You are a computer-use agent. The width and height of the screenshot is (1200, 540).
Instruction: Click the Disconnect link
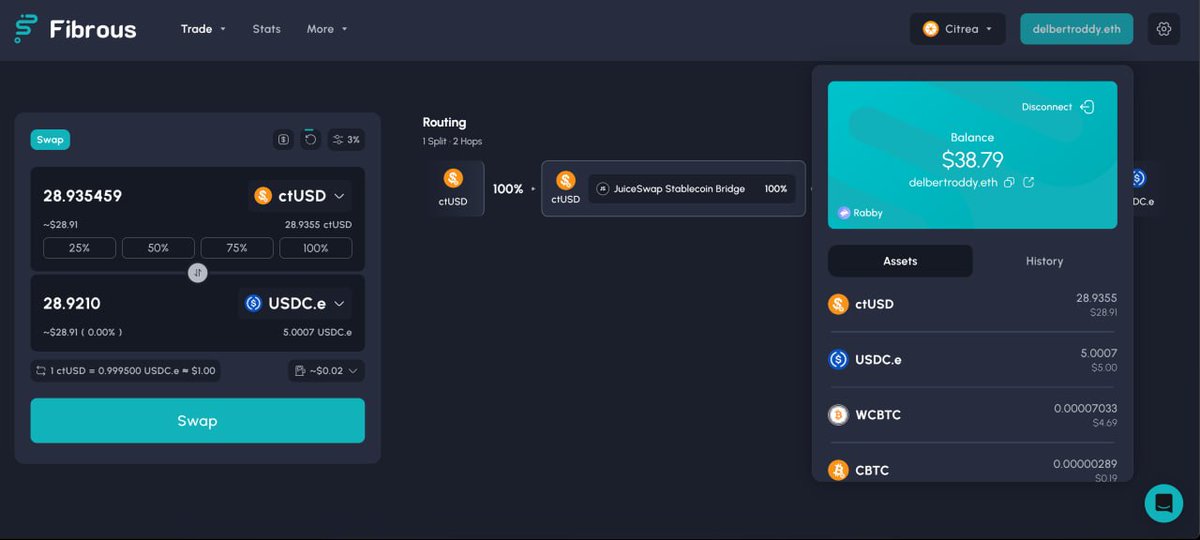click(x=1047, y=107)
